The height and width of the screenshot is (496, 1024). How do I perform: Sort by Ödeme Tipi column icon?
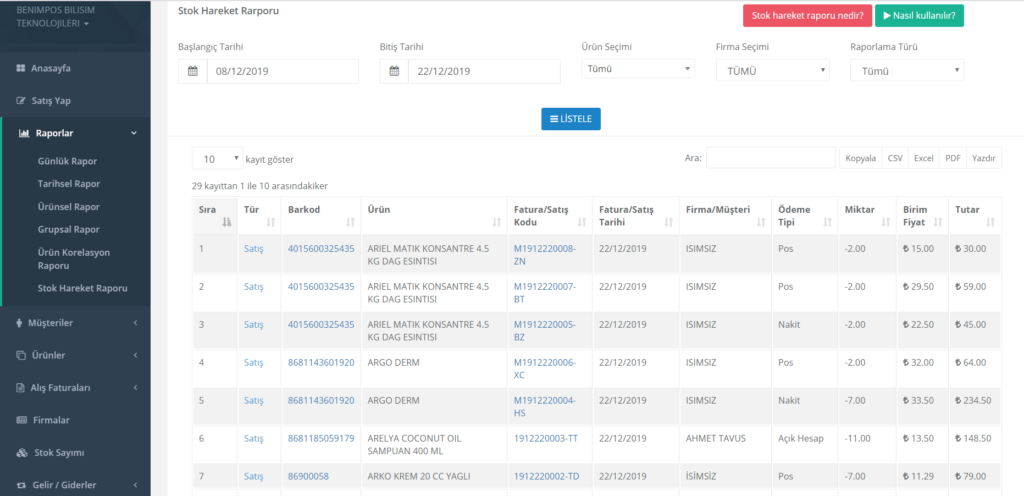click(827, 223)
